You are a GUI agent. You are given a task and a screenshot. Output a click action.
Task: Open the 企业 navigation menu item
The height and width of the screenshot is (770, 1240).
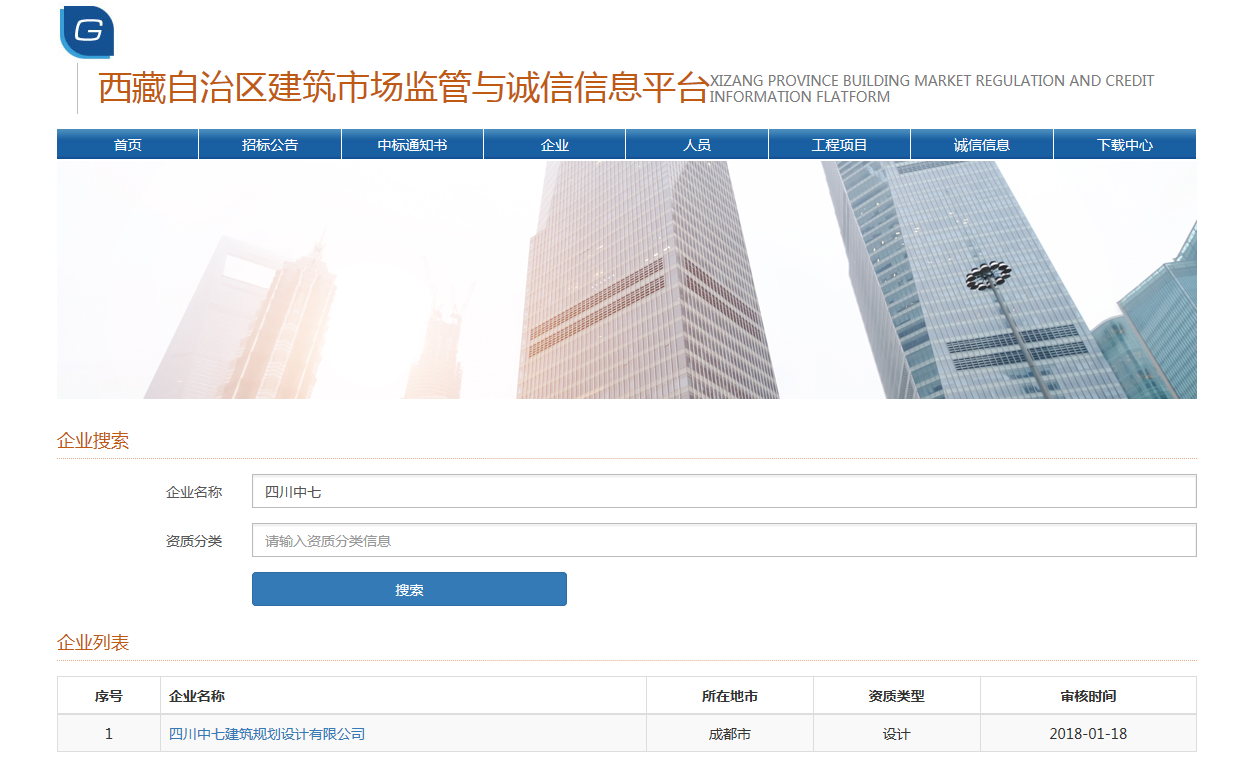pos(554,144)
